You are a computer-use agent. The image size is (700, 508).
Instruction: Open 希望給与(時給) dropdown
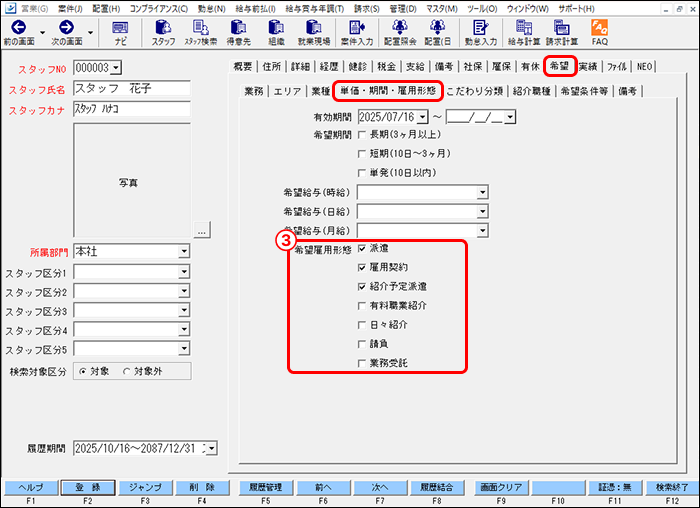(x=482, y=192)
